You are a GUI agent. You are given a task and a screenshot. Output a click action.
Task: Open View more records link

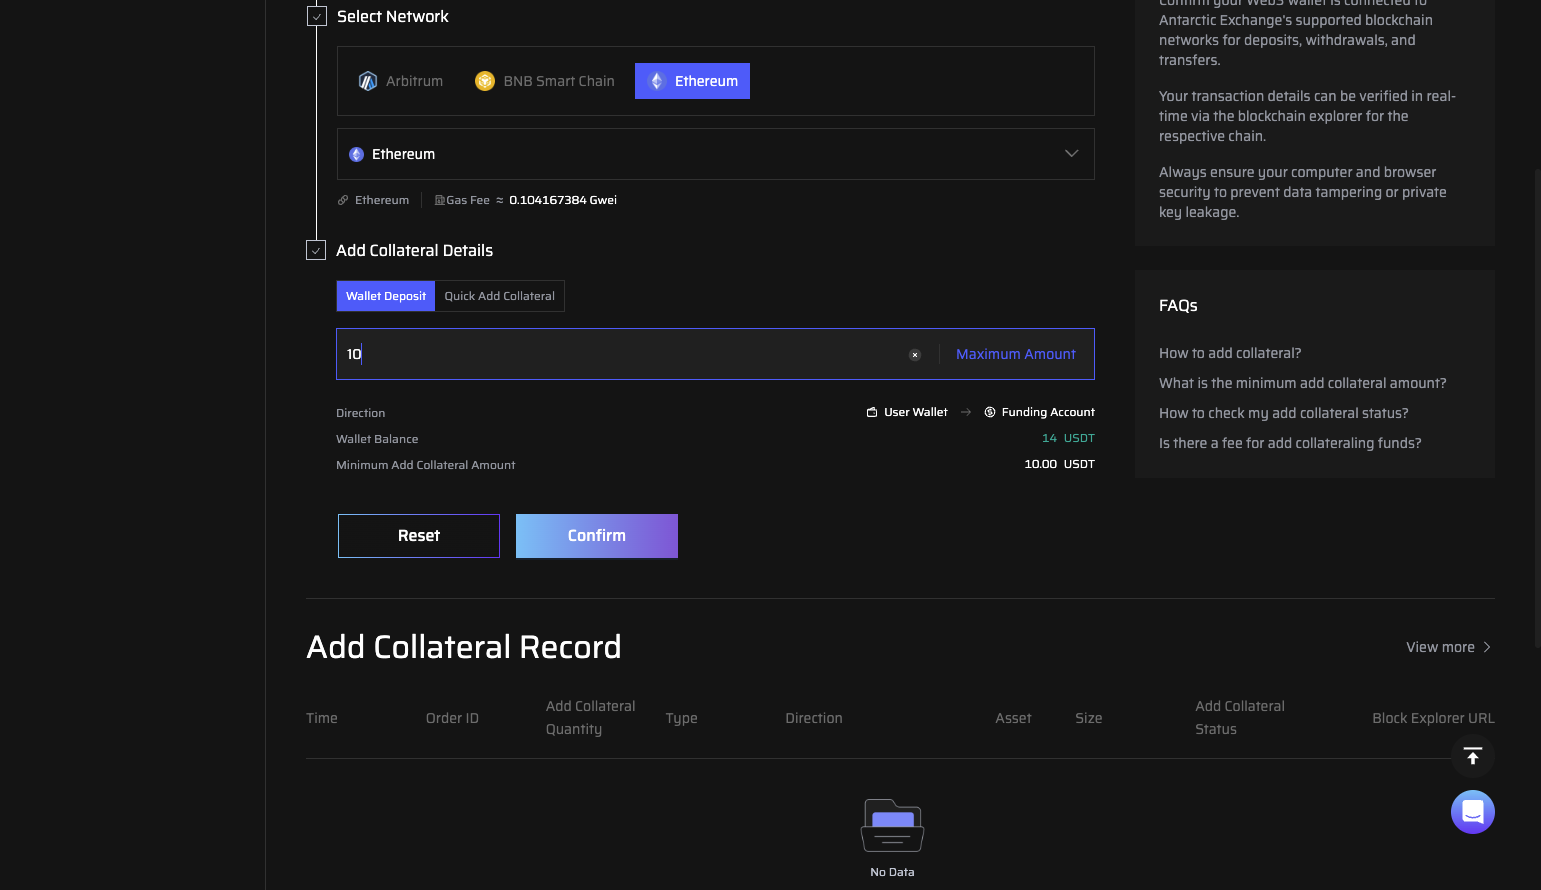(1449, 647)
